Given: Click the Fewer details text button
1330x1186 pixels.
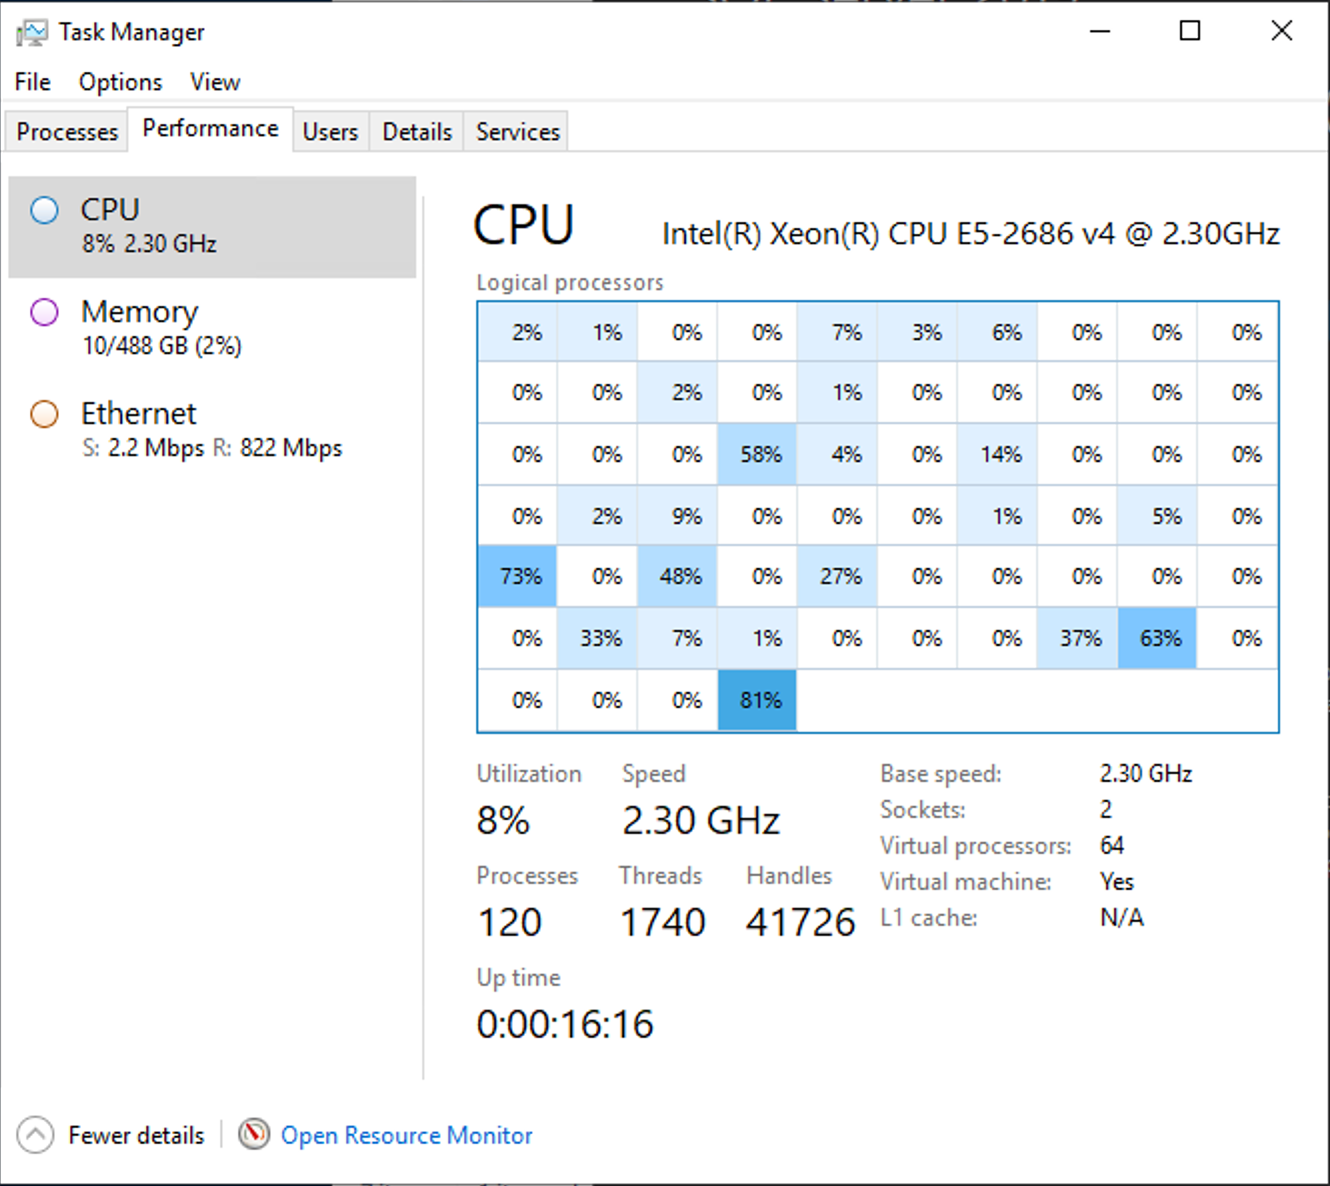Looking at the screenshot, I should click(x=136, y=1135).
